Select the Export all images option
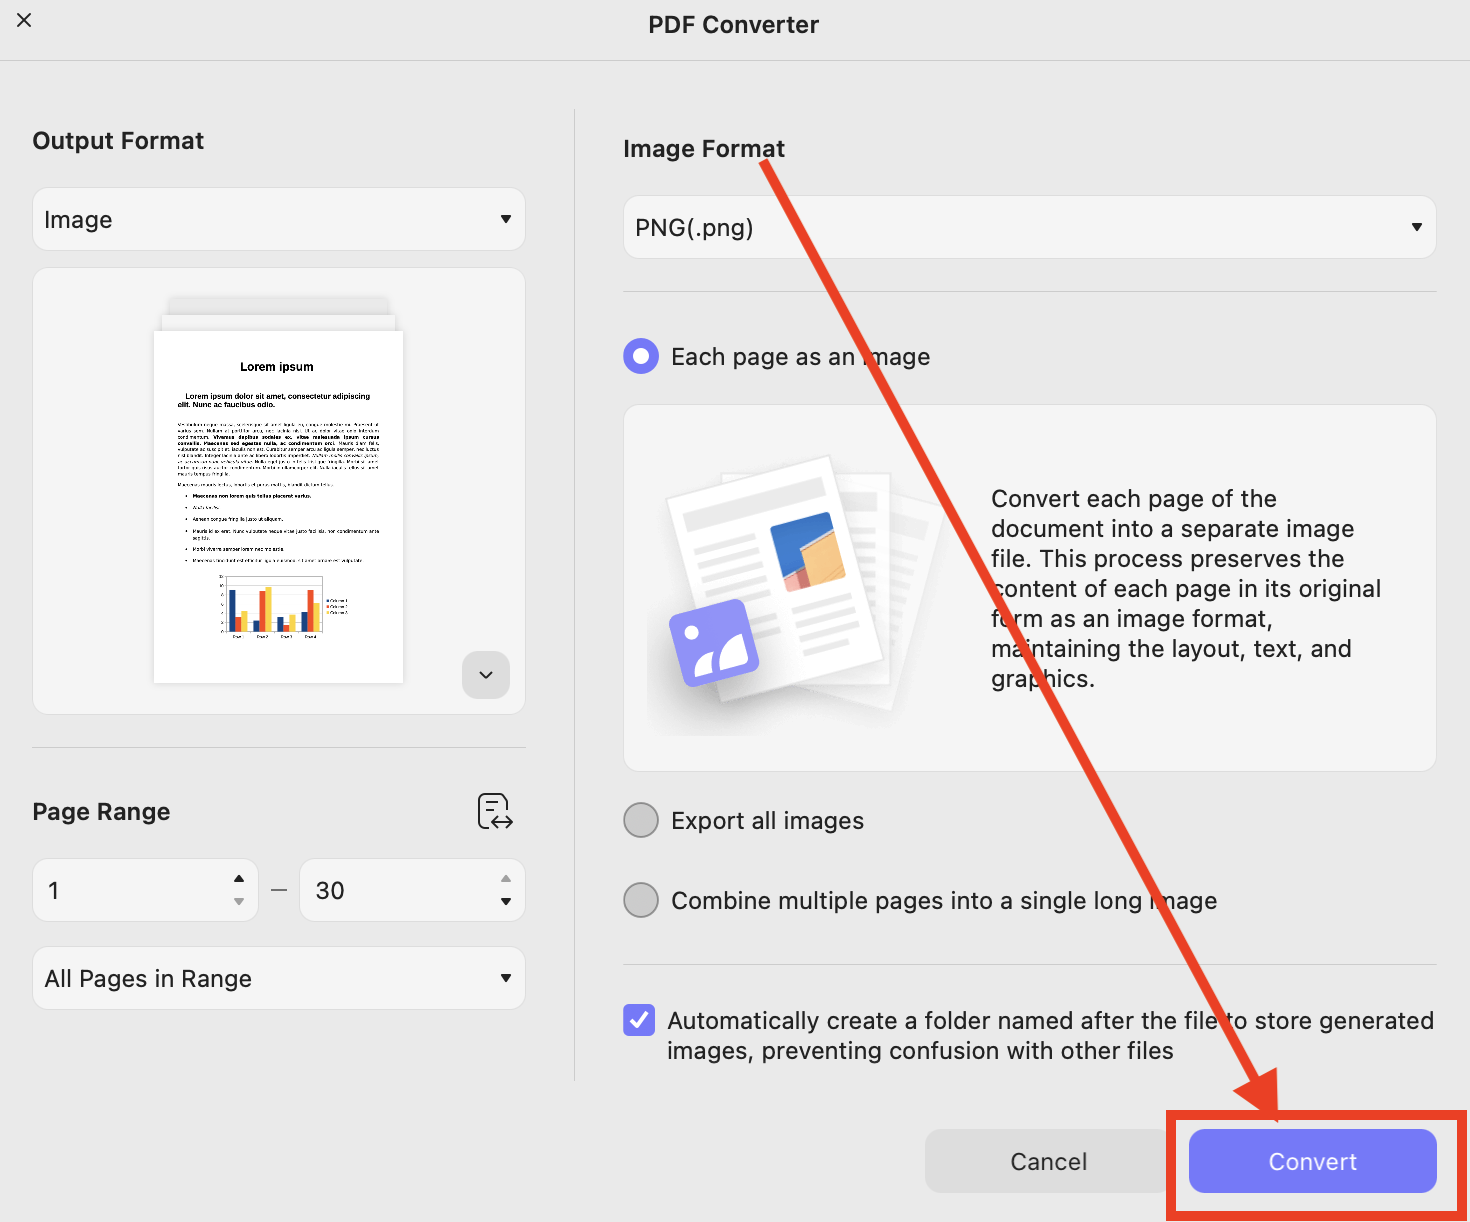The image size is (1470, 1222). [641, 820]
